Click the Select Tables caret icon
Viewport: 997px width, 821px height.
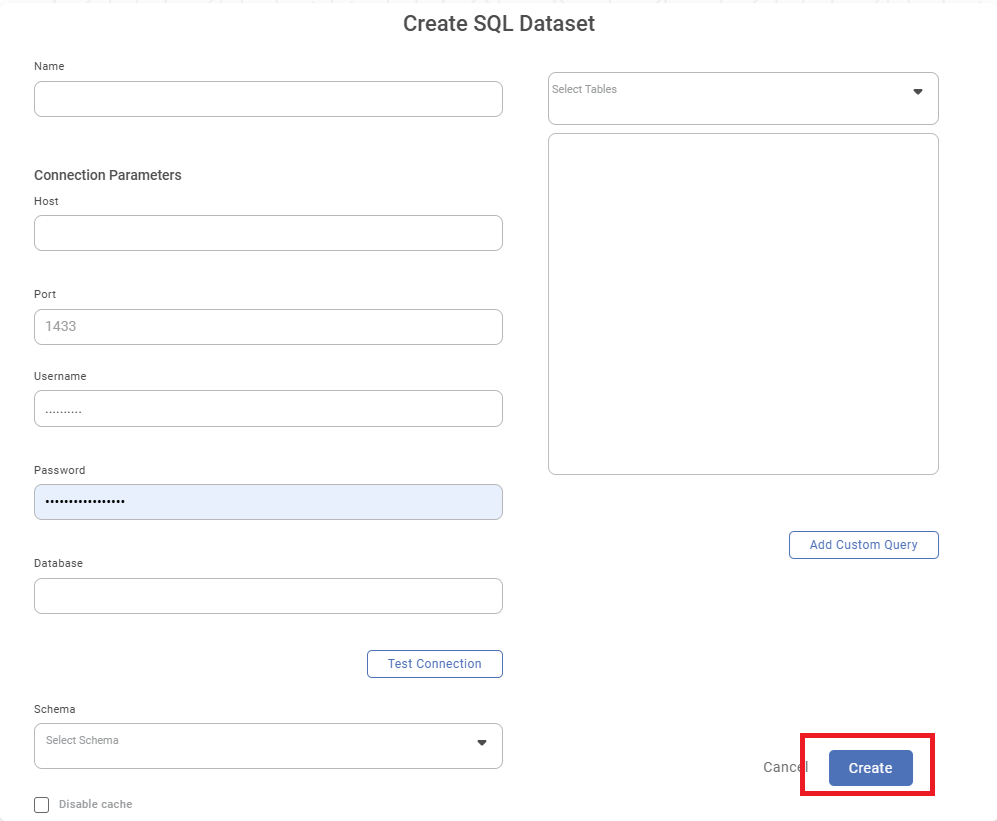coord(917,92)
